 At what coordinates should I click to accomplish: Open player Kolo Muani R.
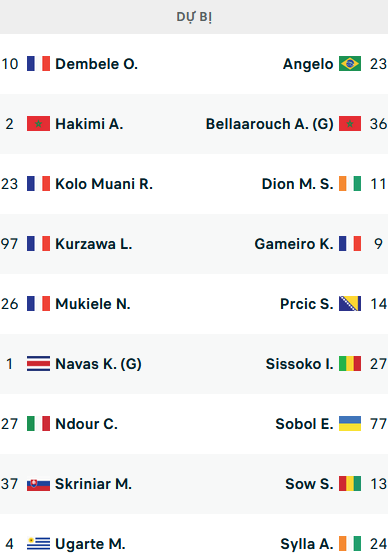104,184
